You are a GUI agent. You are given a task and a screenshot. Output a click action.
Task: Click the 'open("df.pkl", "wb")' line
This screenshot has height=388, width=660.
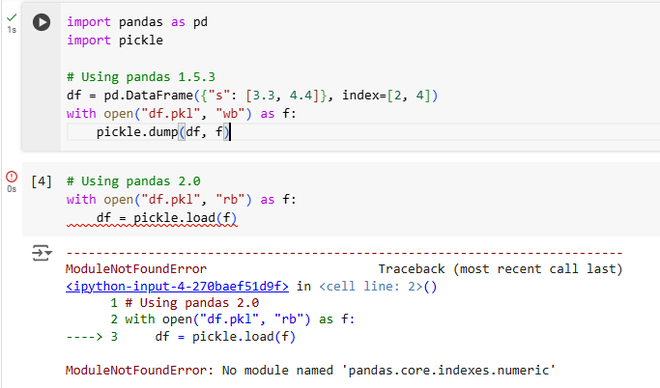tap(181, 114)
